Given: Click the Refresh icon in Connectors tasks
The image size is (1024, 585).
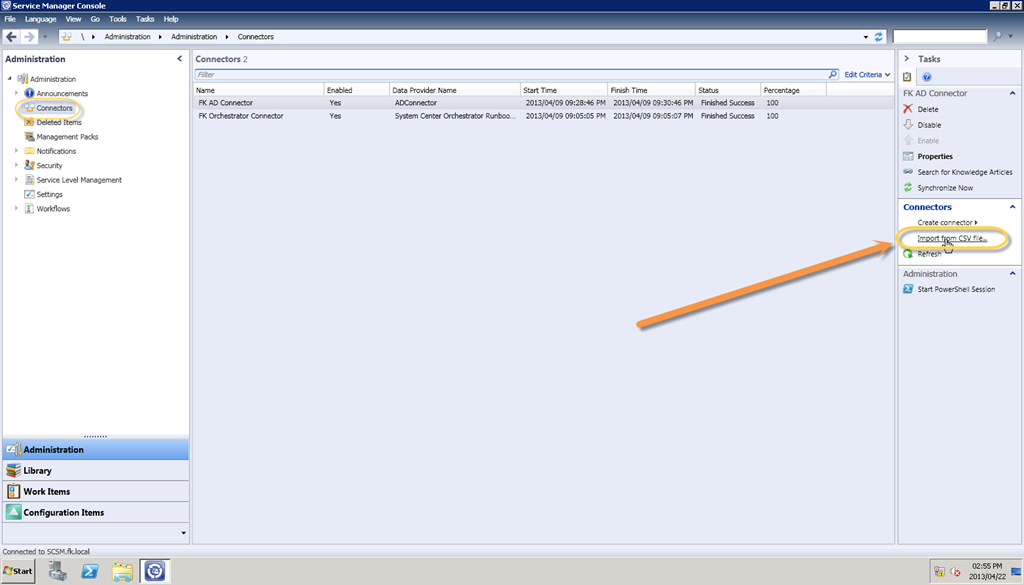Looking at the screenshot, I should tap(908, 254).
